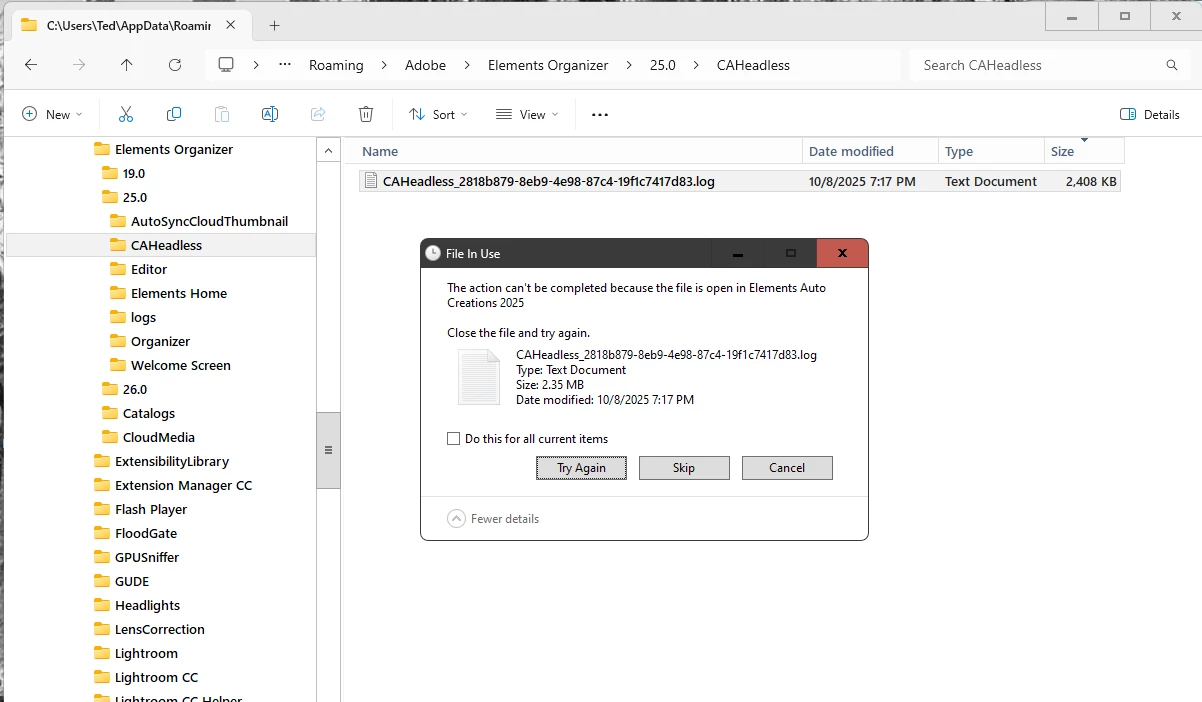The image size is (1202, 702).
Task: Select the CAHeadless log file row
Action: (740, 181)
